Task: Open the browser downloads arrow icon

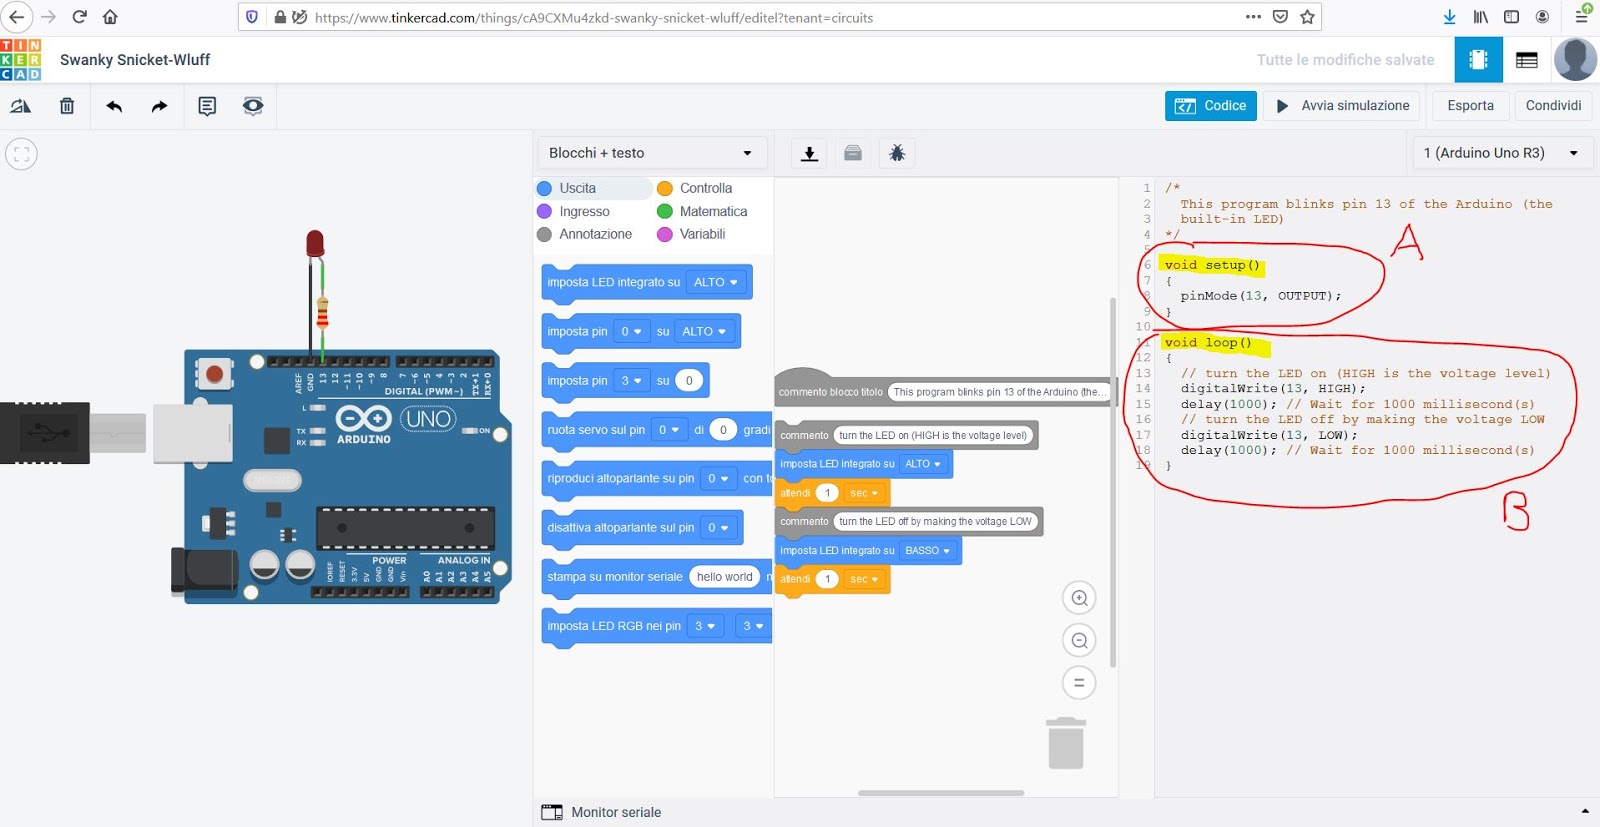Action: click(1449, 17)
